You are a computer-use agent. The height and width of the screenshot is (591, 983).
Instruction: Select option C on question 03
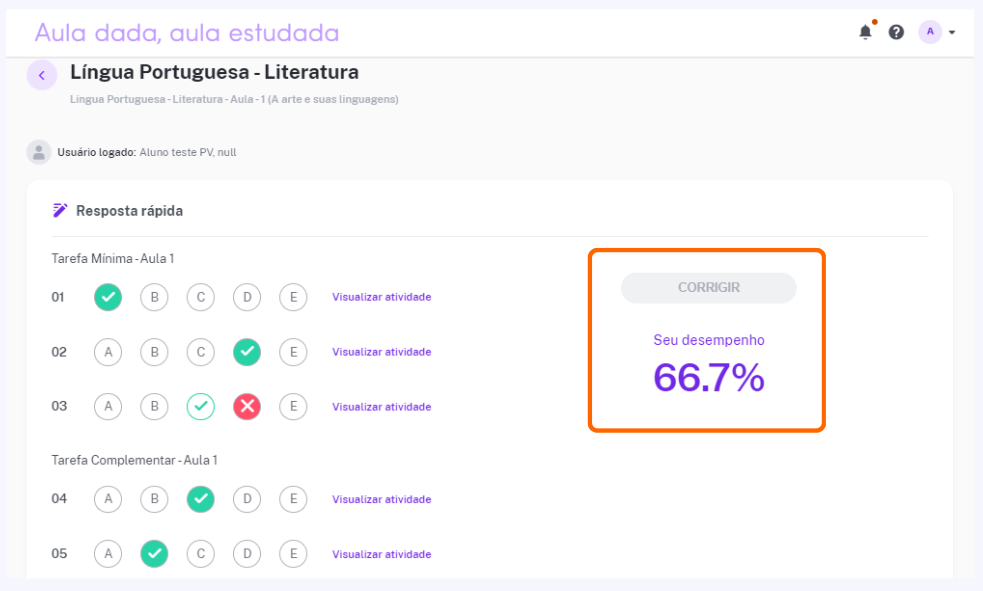coord(201,406)
